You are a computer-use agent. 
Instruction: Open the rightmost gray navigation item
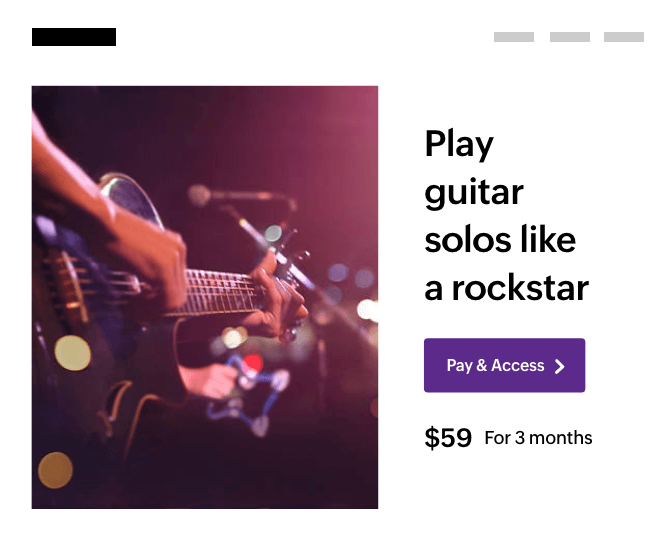click(x=624, y=37)
